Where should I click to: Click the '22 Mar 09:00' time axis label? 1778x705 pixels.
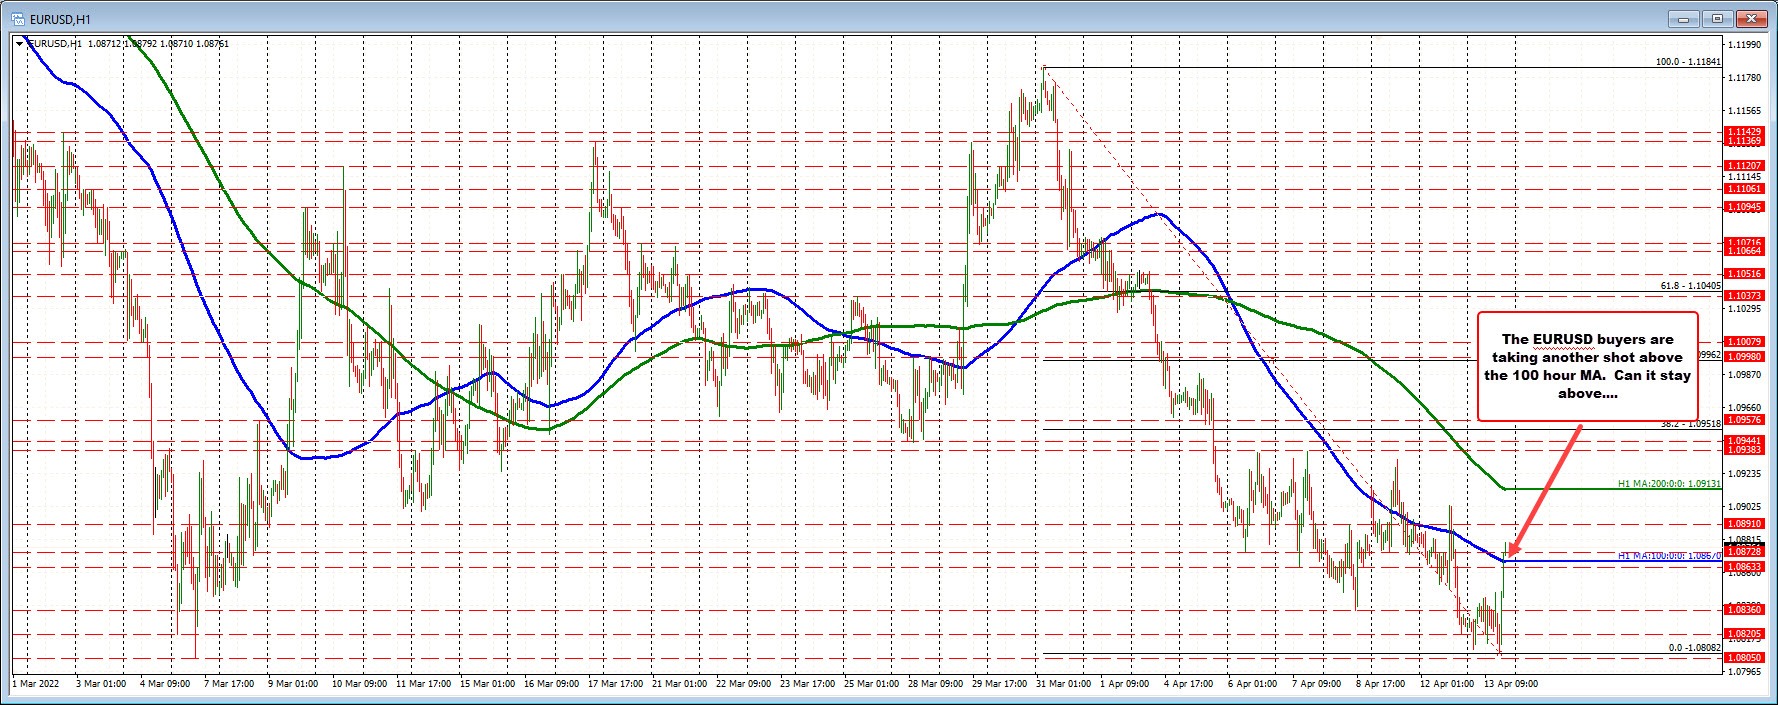pyautogui.click(x=743, y=684)
